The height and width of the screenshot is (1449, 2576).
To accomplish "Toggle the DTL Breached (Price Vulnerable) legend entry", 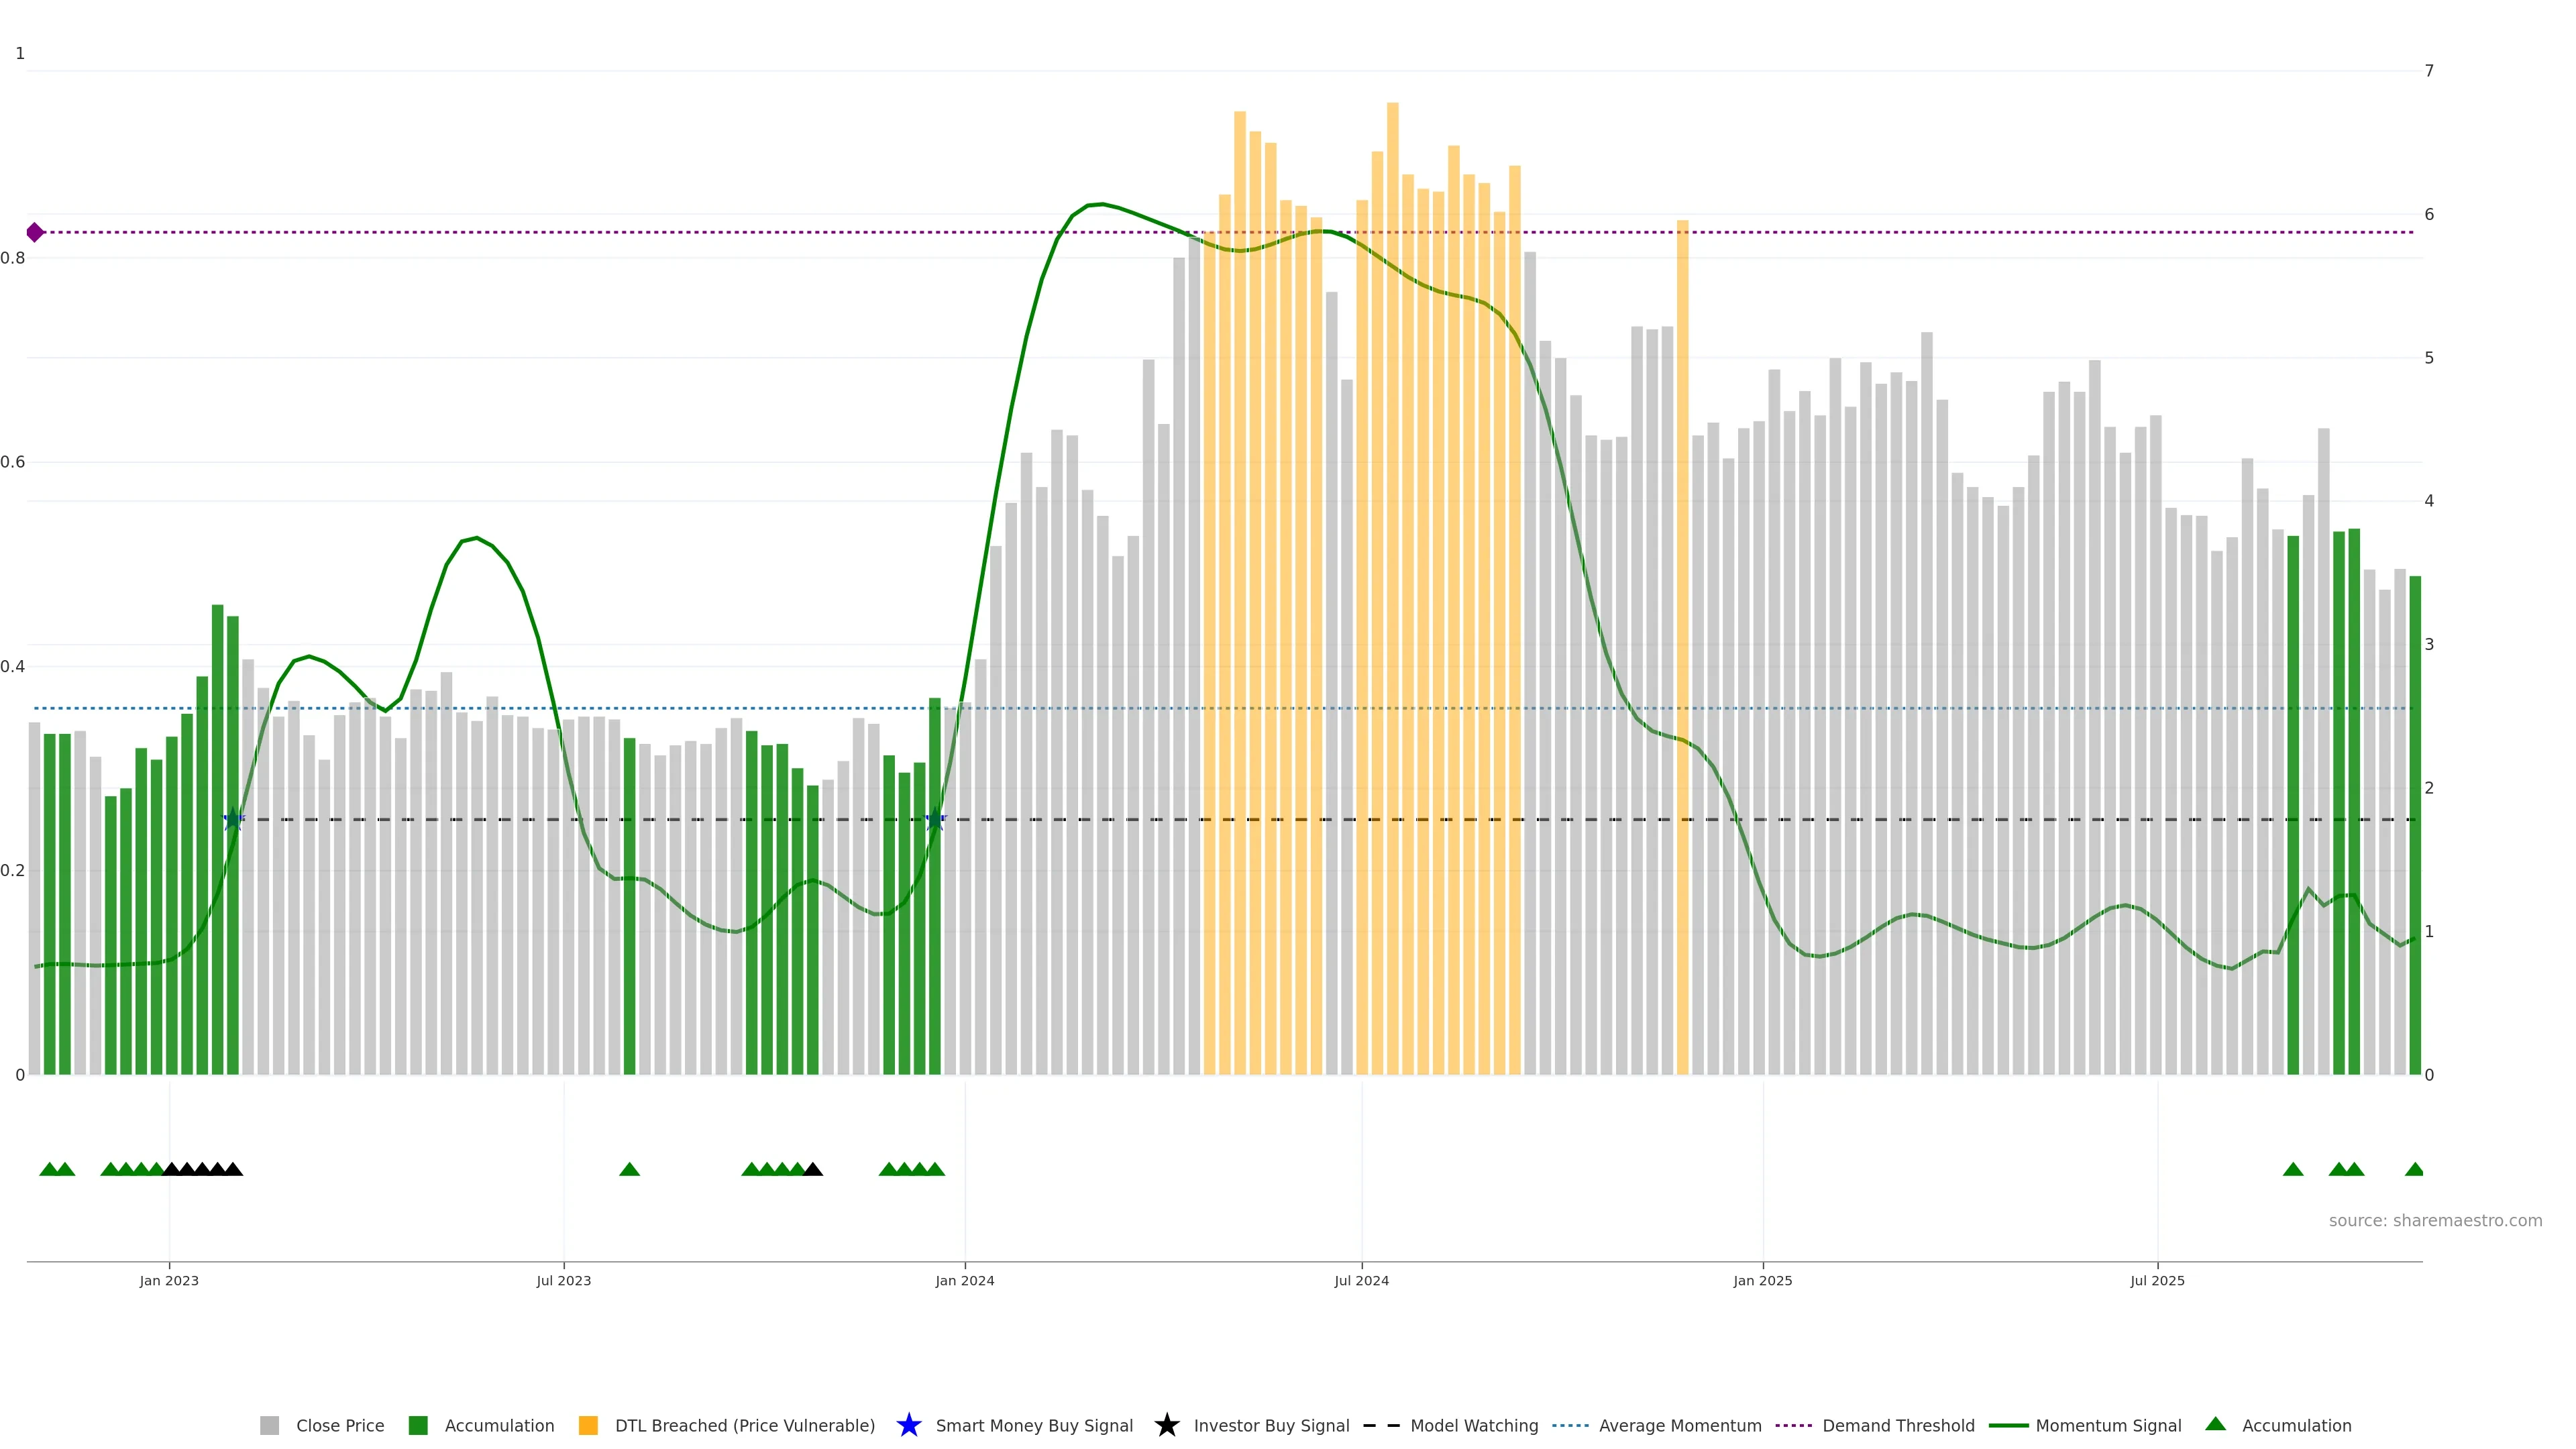I will coord(744,1425).
